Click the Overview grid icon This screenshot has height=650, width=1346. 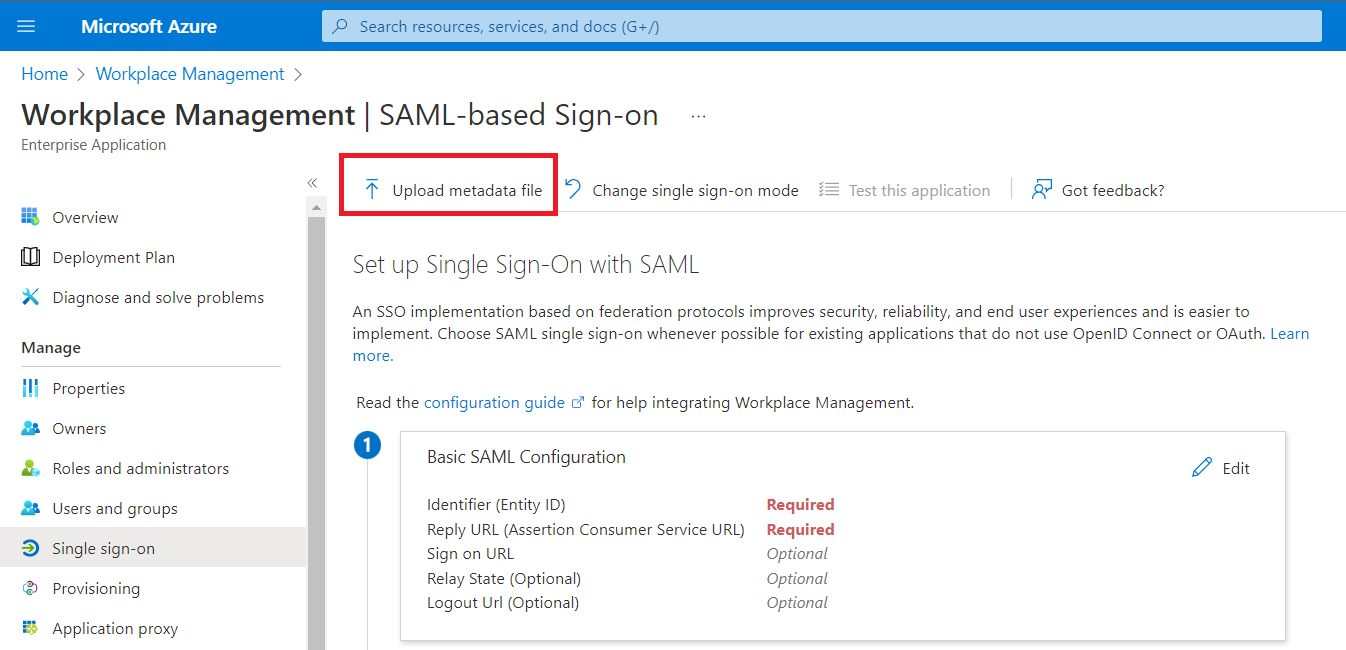coord(30,217)
